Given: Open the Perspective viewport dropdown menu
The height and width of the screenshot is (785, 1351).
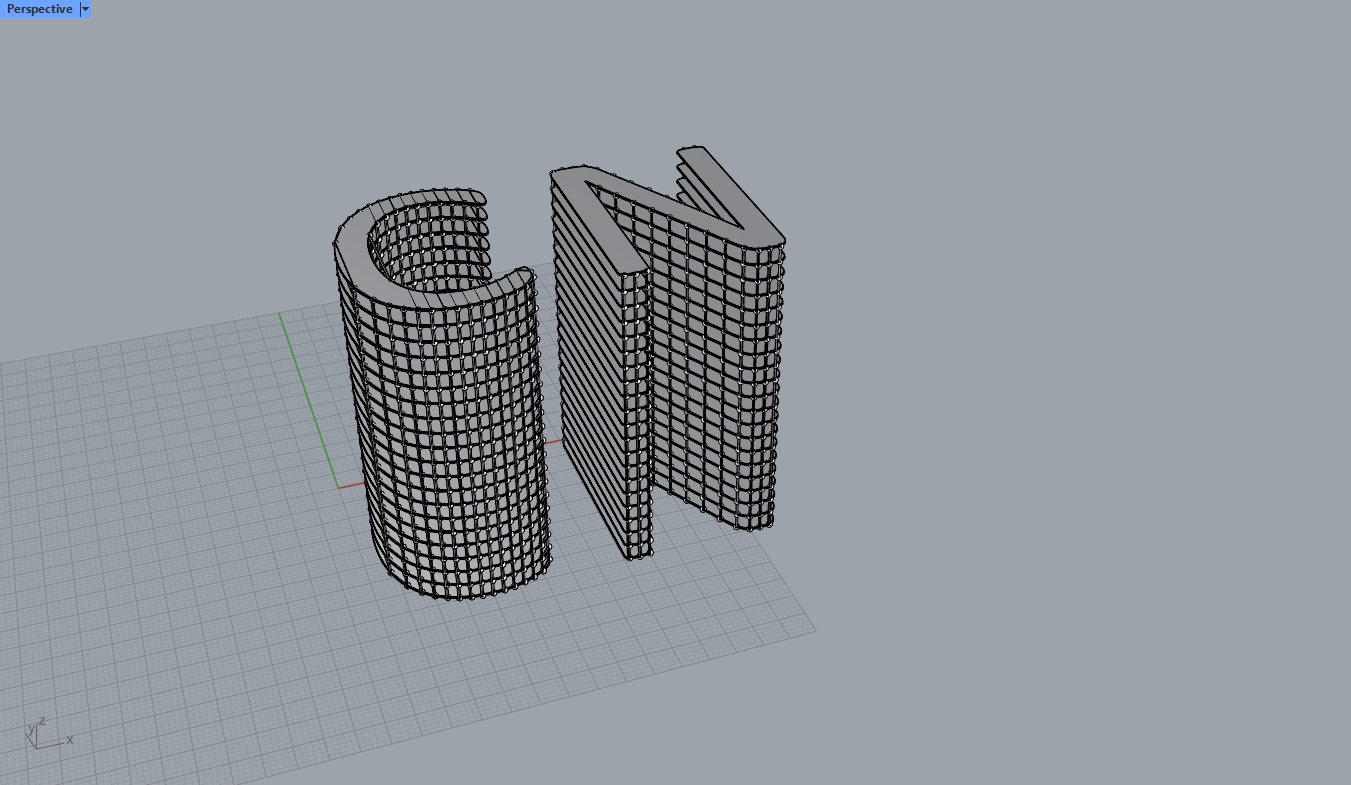Looking at the screenshot, I should [85, 9].
